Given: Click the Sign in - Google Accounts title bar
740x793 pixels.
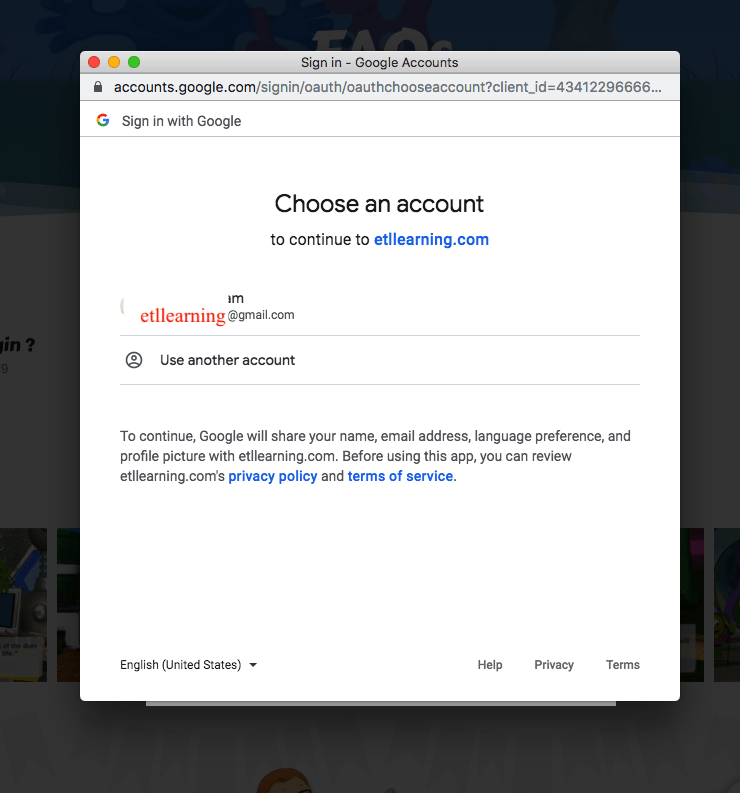Looking at the screenshot, I should click(380, 62).
